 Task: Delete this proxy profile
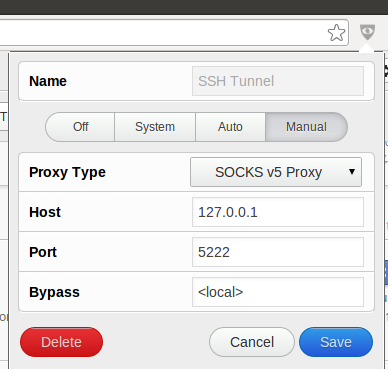point(61,342)
